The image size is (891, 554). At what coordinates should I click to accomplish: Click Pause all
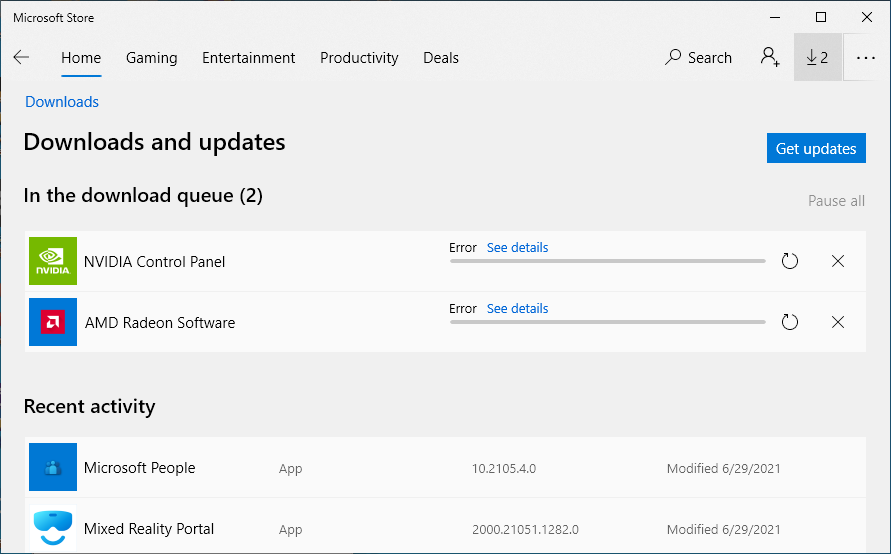pos(836,201)
